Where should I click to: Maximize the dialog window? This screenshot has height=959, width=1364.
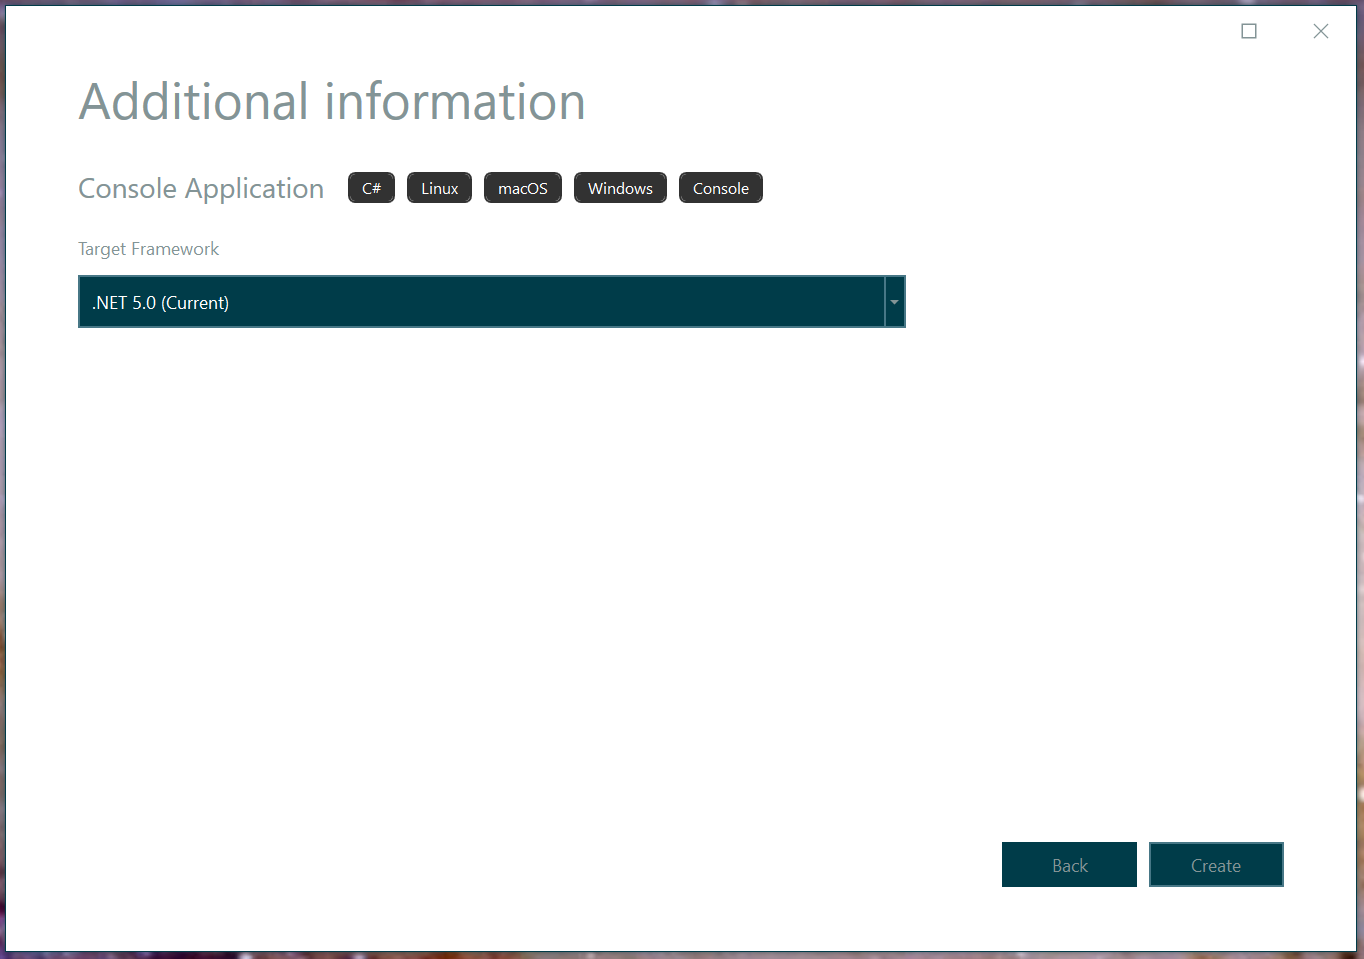tap(1249, 31)
